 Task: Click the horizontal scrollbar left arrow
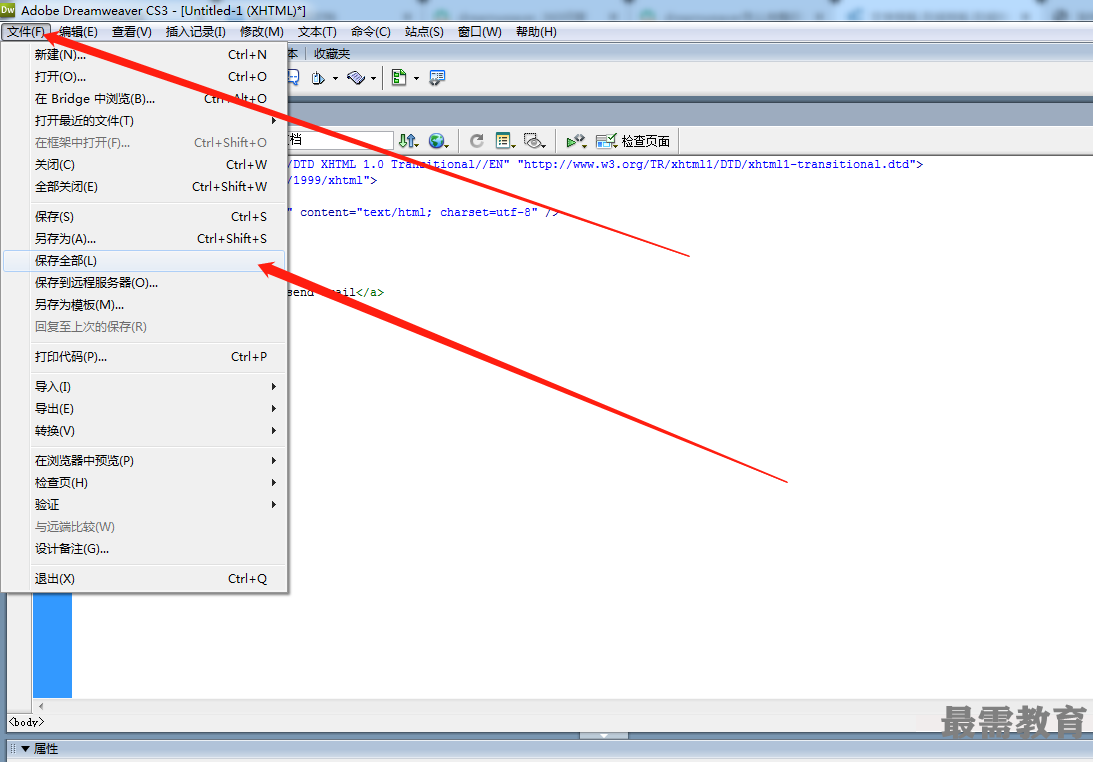[41, 706]
